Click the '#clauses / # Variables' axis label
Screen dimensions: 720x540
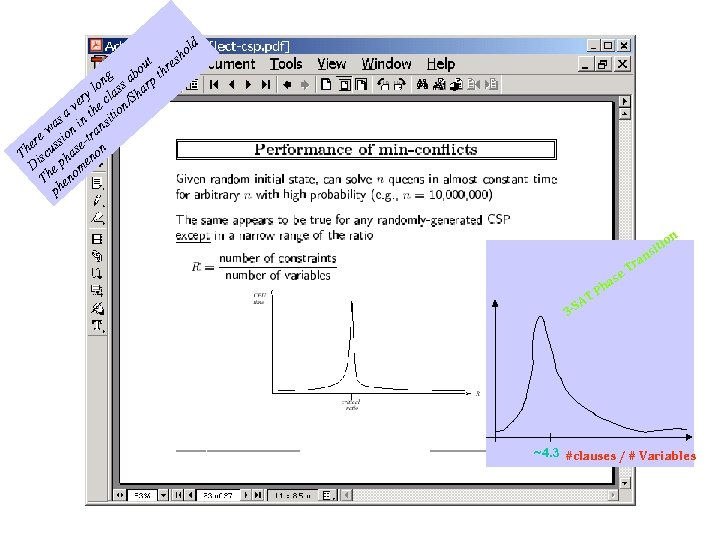pos(630,456)
